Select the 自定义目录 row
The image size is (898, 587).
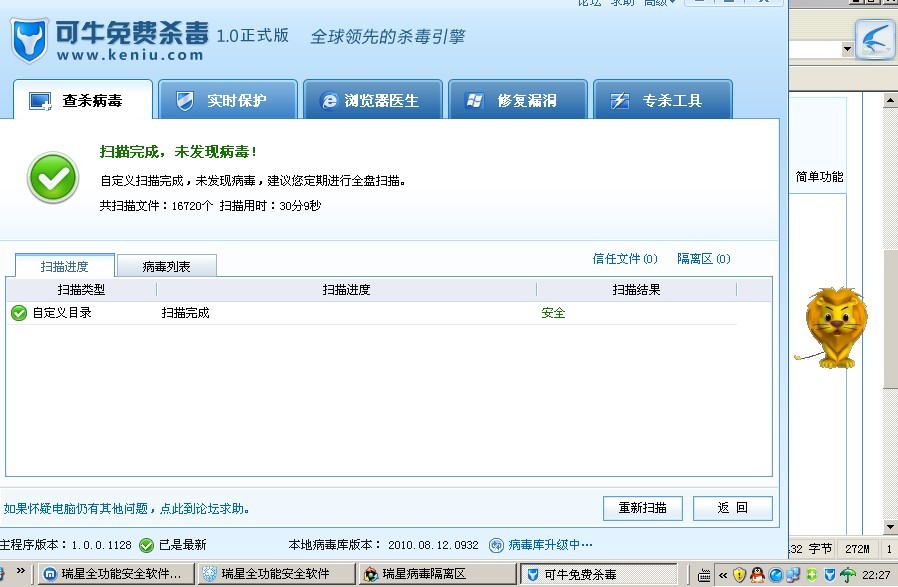(x=372, y=313)
